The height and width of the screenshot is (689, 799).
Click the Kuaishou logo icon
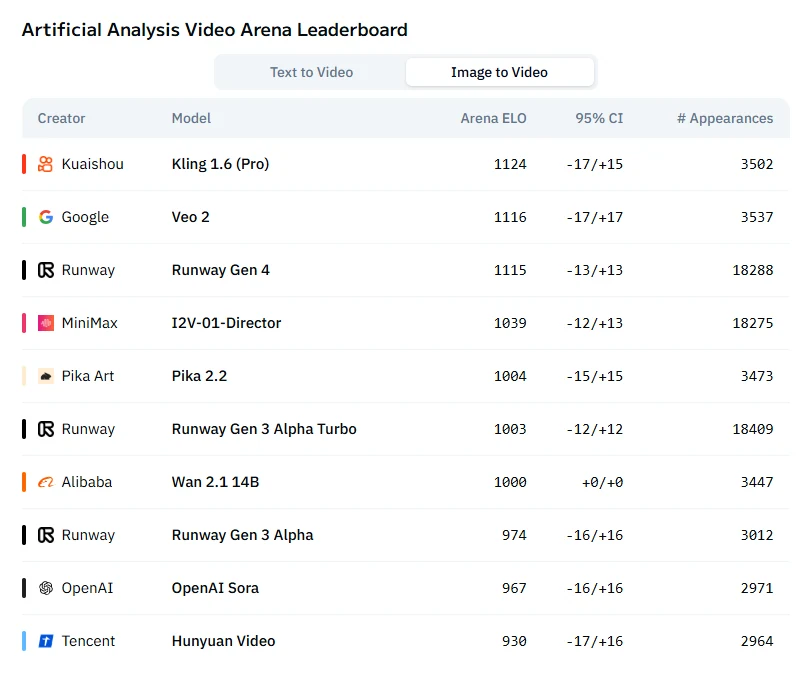pyautogui.click(x=45, y=164)
